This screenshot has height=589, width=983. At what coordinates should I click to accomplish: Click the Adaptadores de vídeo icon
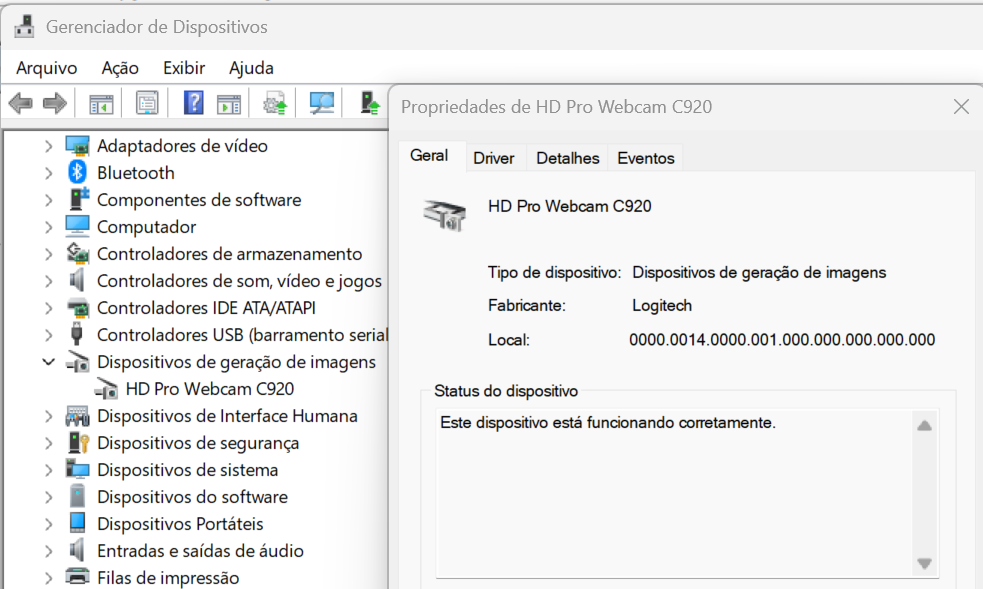tap(77, 146)
